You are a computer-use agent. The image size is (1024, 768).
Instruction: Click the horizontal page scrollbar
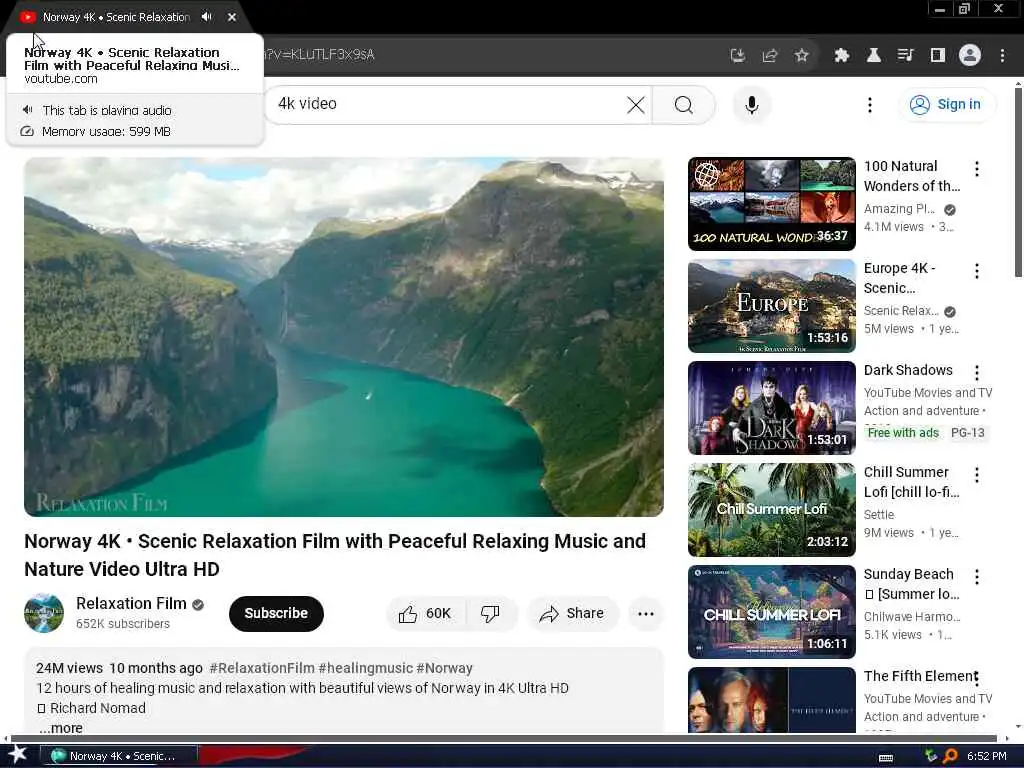point(503,739)
